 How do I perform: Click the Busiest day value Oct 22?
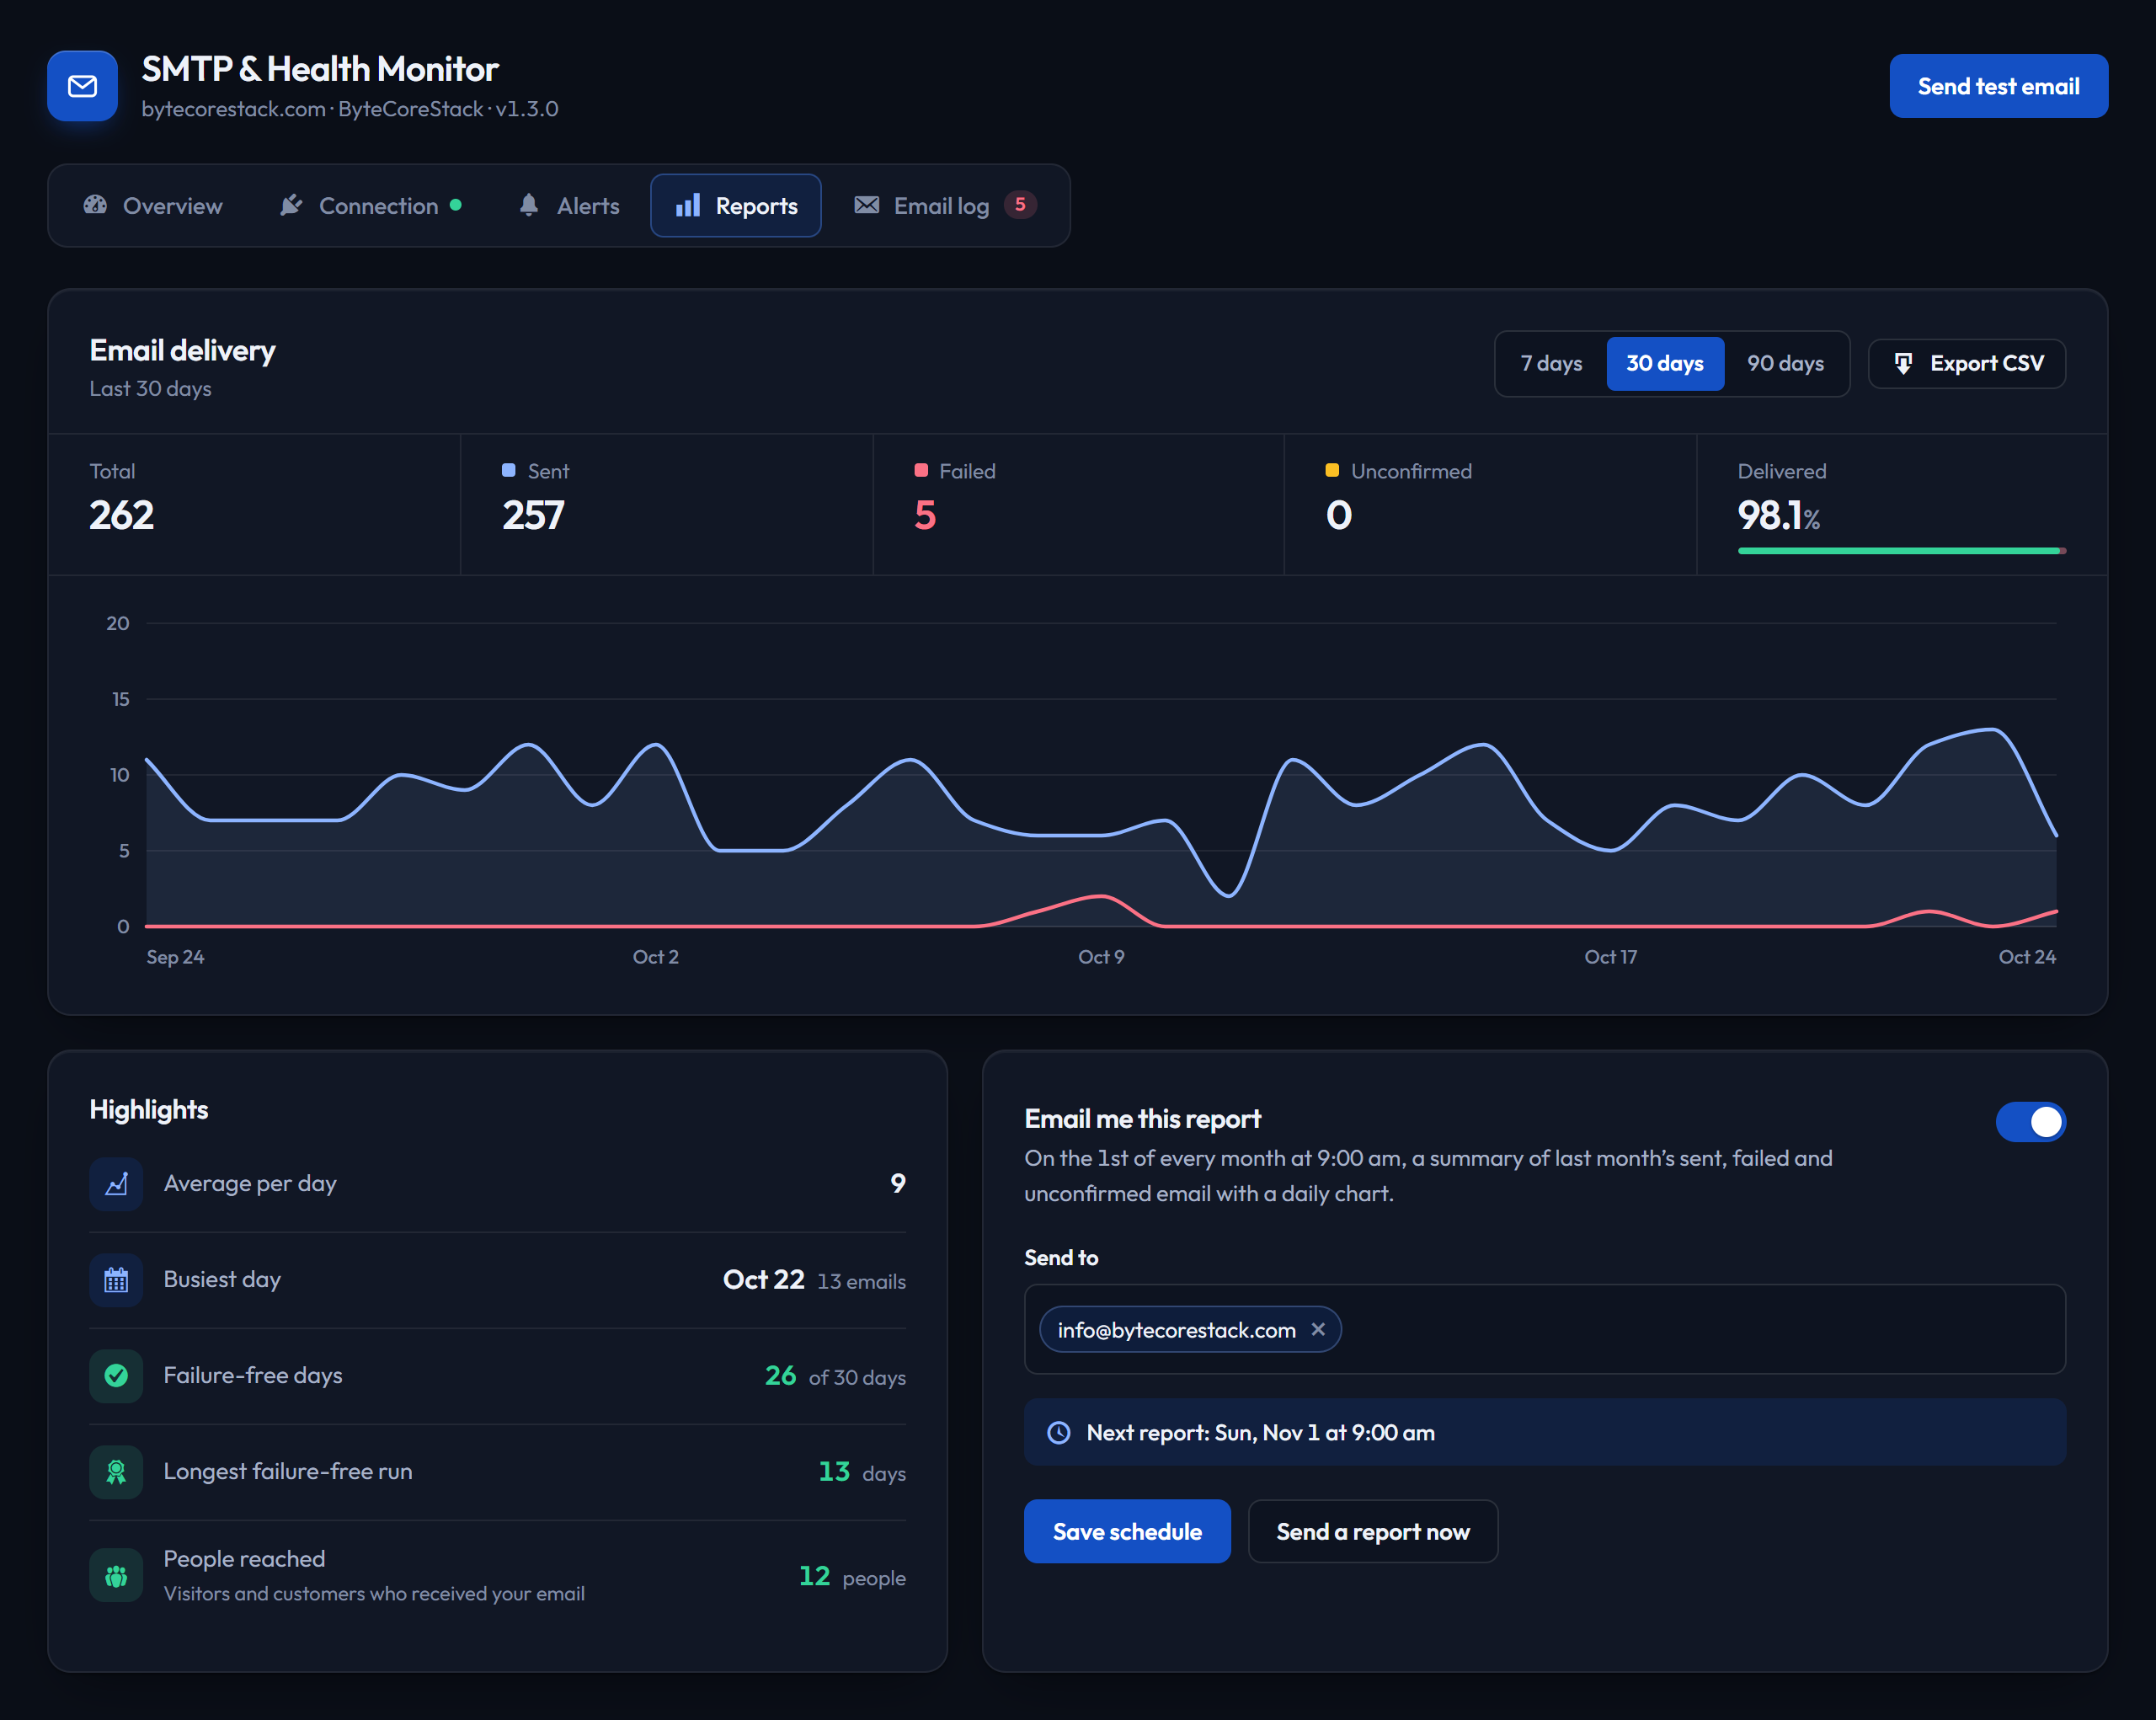coord(764,1280)
